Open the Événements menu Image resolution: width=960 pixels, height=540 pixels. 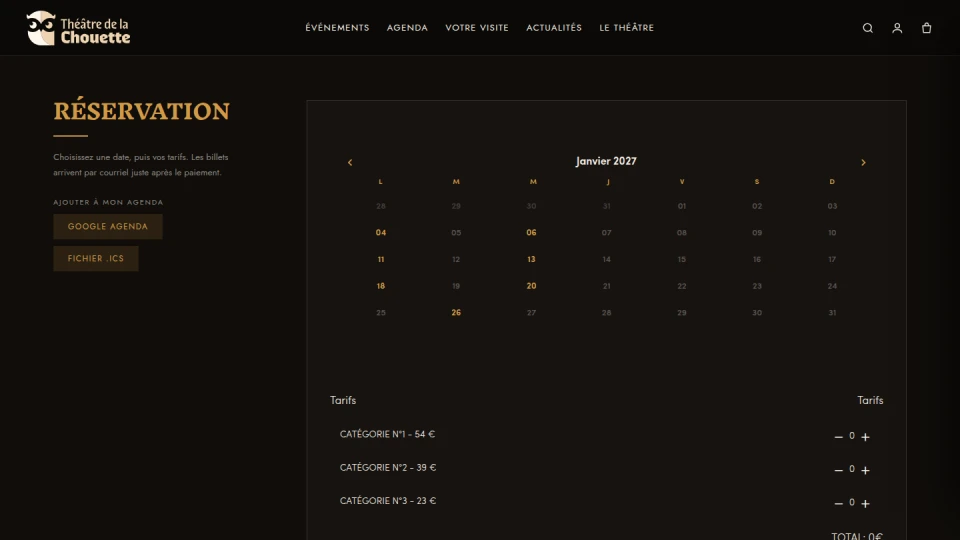[337, 28]
